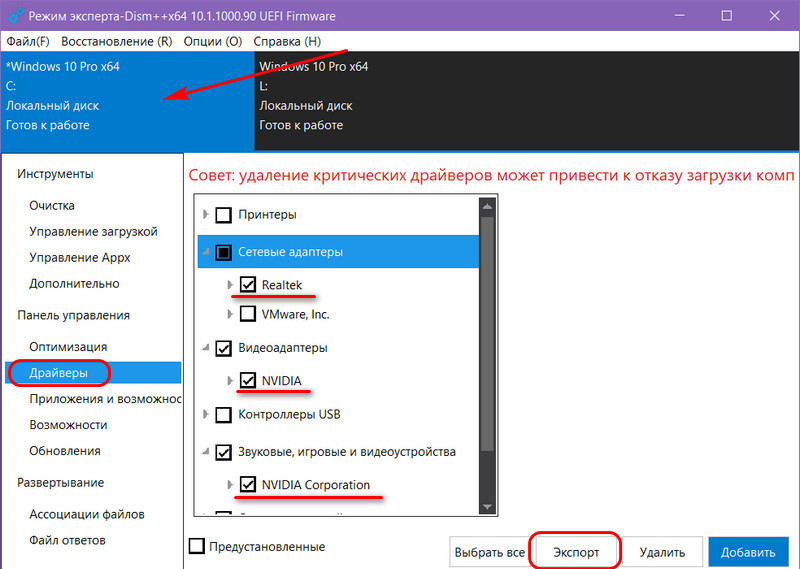Collapse the Сетевые адаптеры category
800x569 pixels.
[206, 252]
